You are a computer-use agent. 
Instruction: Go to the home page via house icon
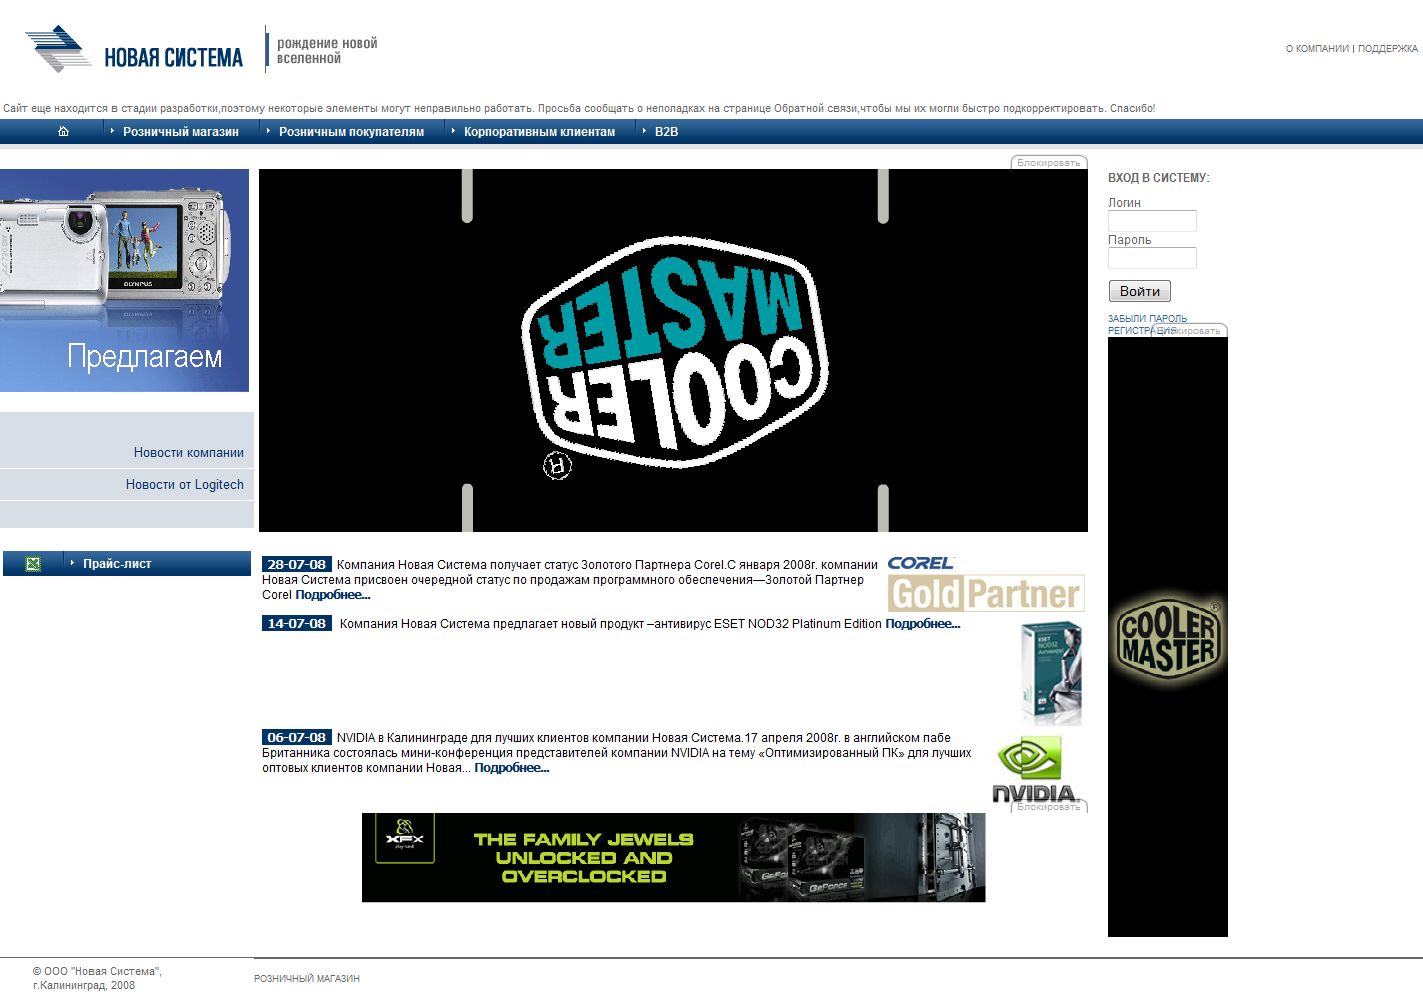[63, 131]
